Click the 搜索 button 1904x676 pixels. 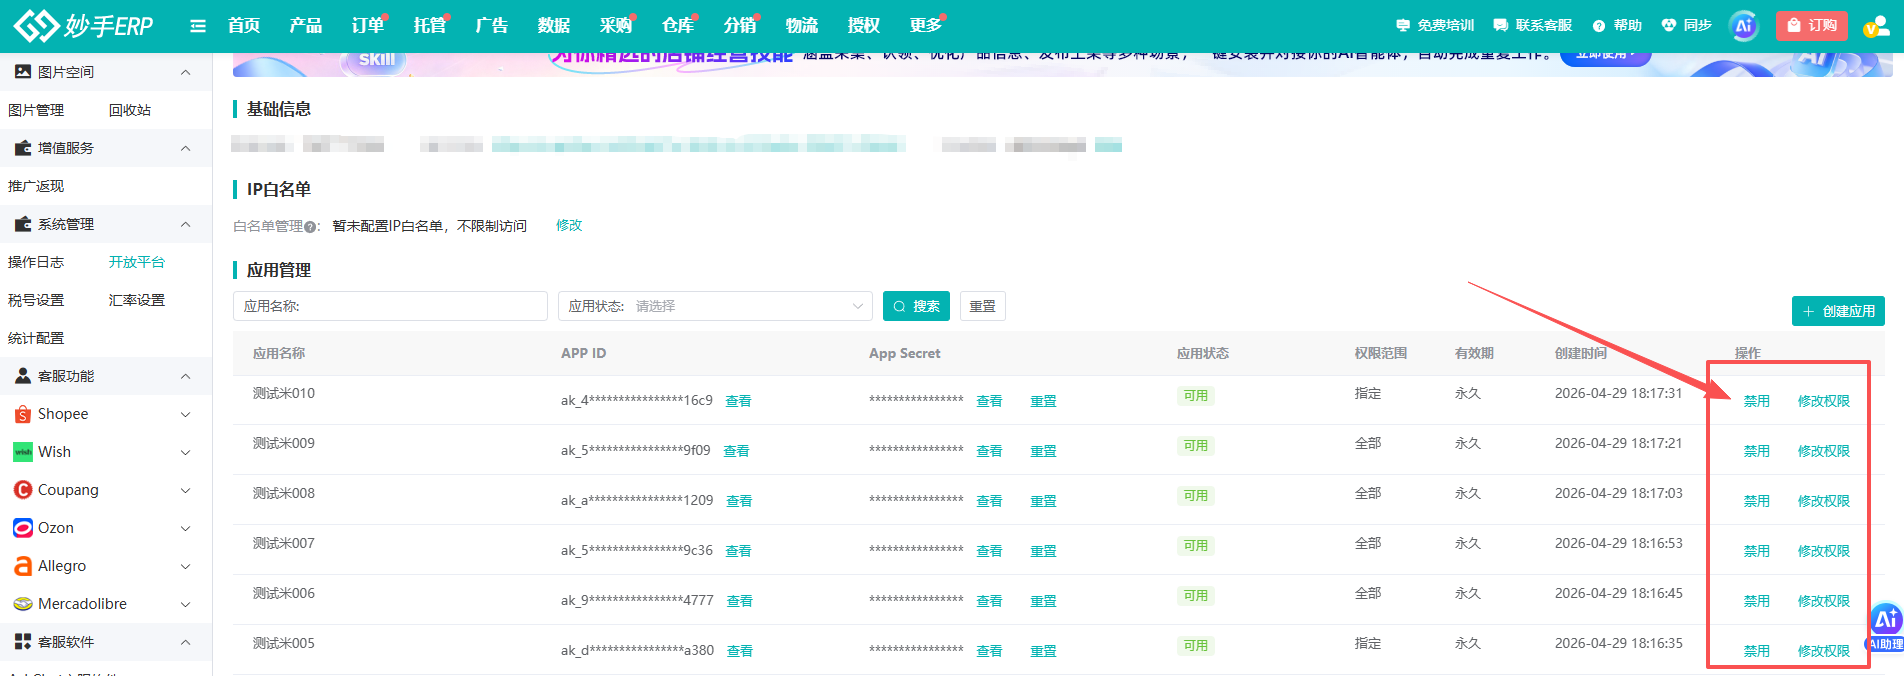(916, 306)
